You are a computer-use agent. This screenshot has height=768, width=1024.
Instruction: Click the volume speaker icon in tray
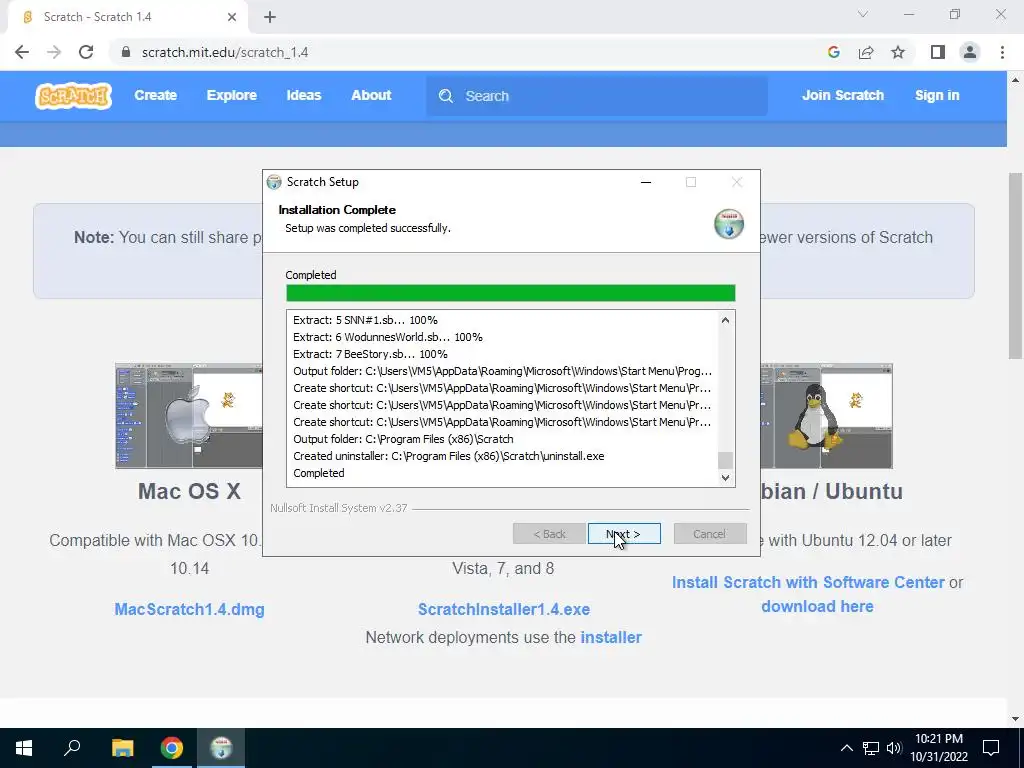[x=894, y=748]
